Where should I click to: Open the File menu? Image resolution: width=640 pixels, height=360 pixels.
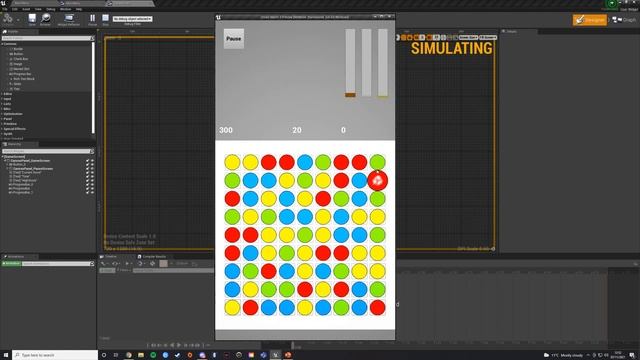pos(4,9)
